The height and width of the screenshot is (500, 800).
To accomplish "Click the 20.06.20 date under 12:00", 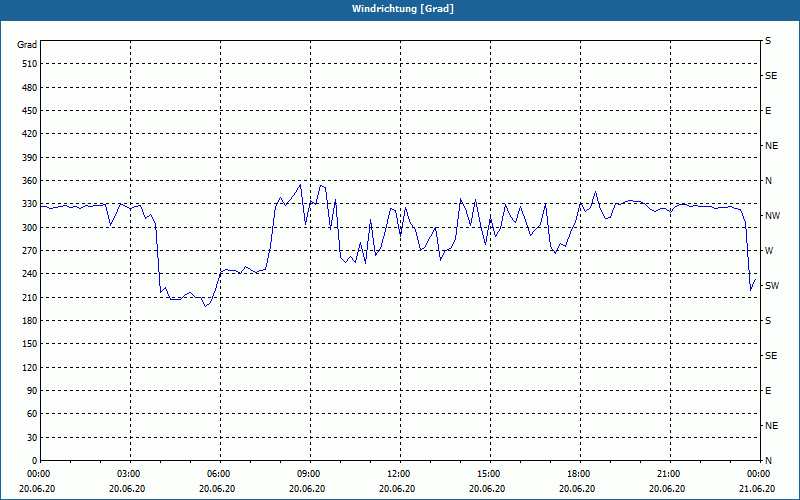I will [x=397, y=488].
